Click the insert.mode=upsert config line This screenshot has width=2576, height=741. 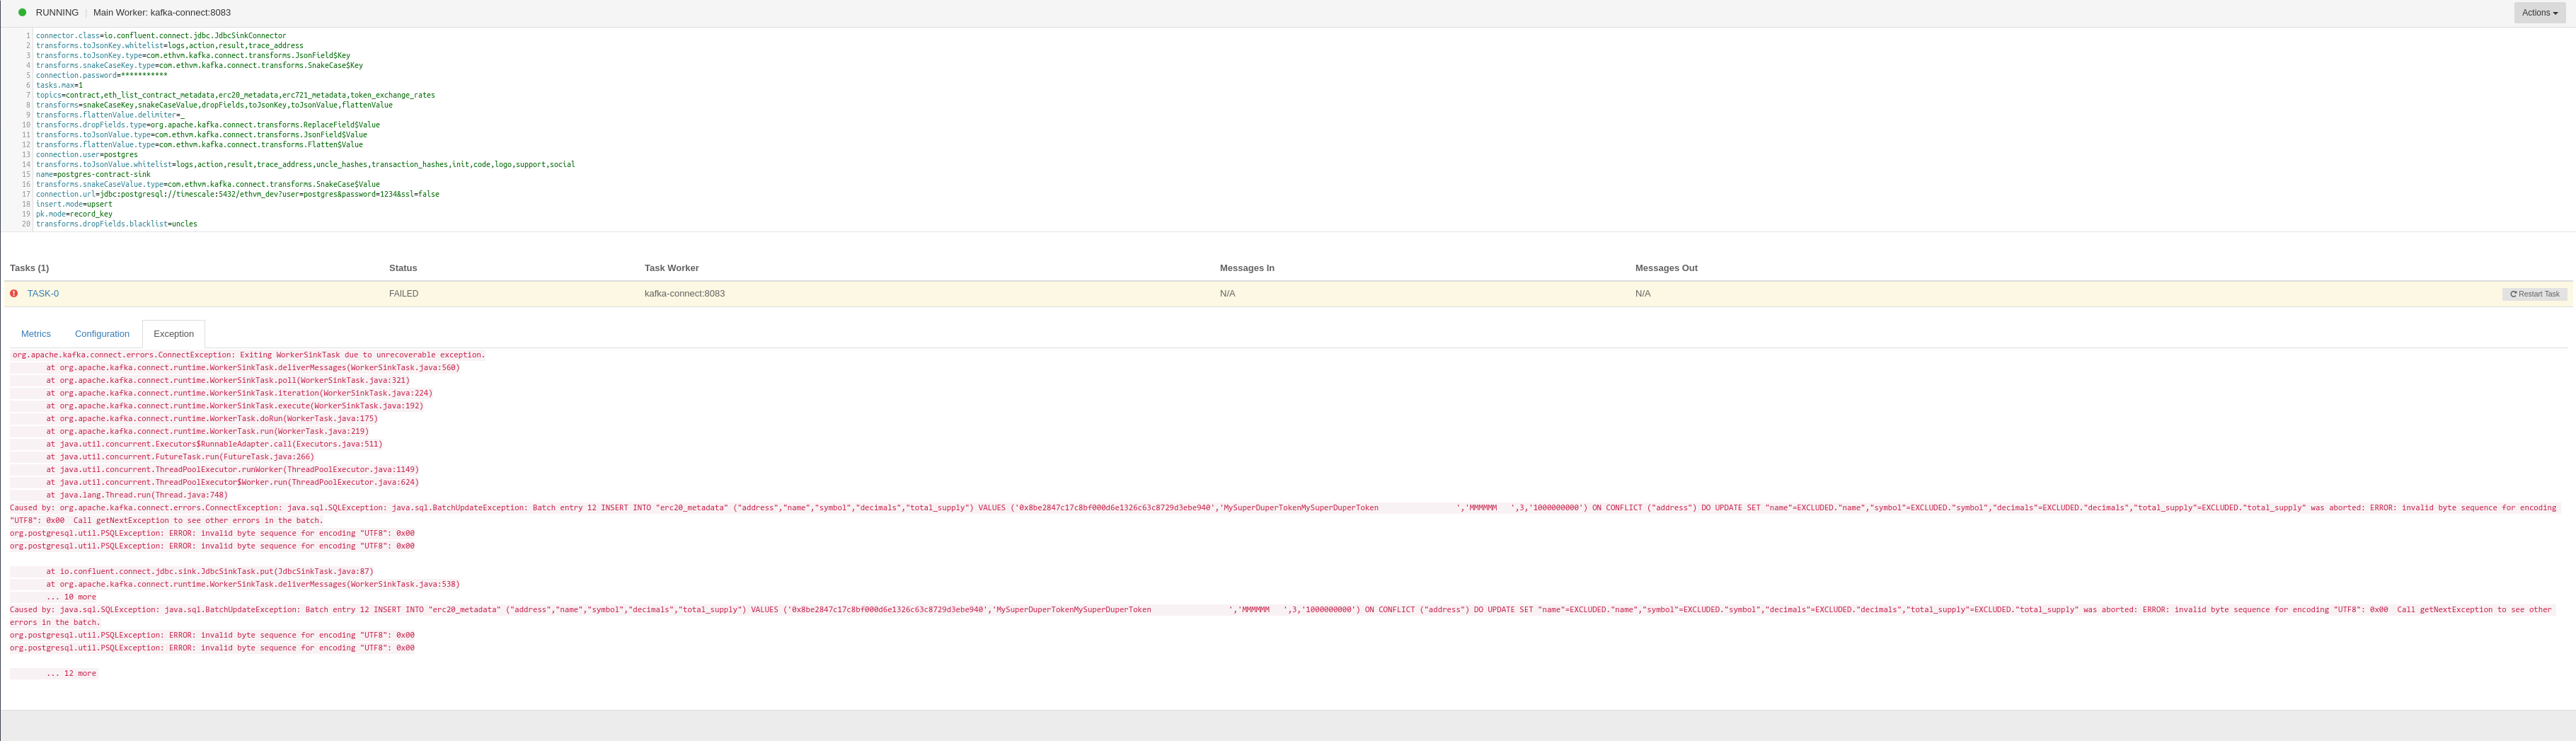click(74, 204)
